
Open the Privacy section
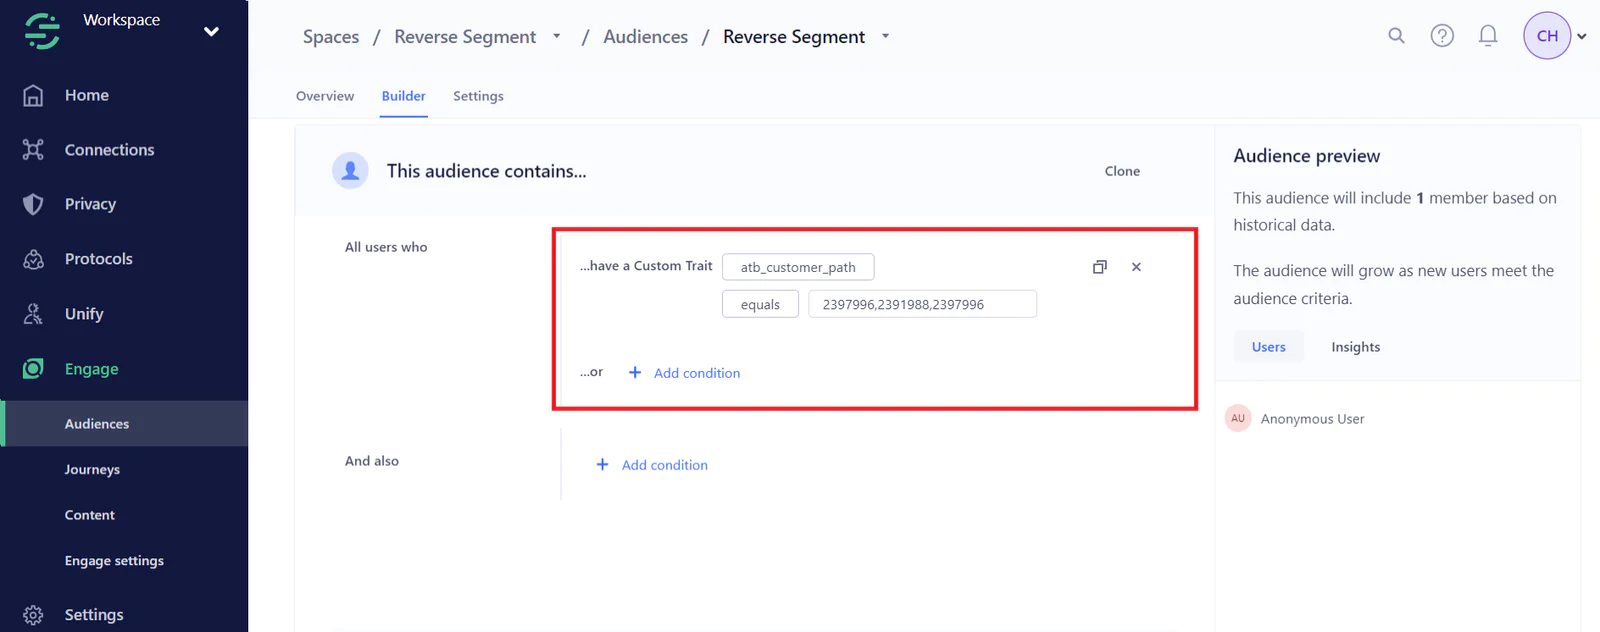[90, 204]
